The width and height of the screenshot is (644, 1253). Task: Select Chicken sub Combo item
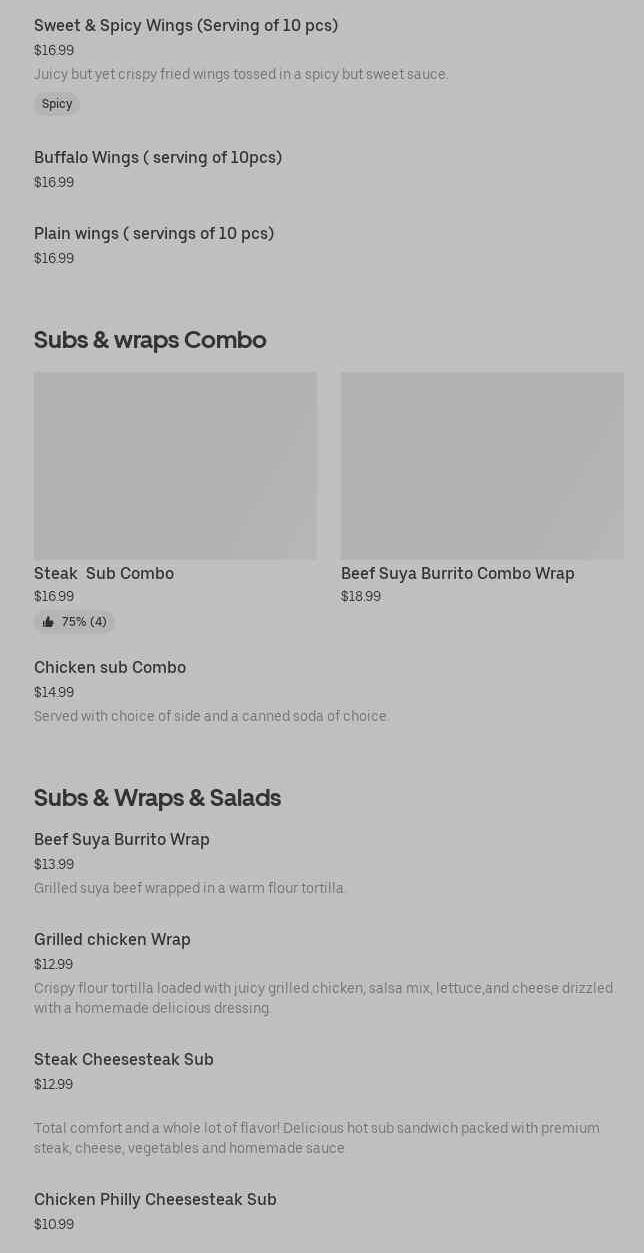coord(110,668)
